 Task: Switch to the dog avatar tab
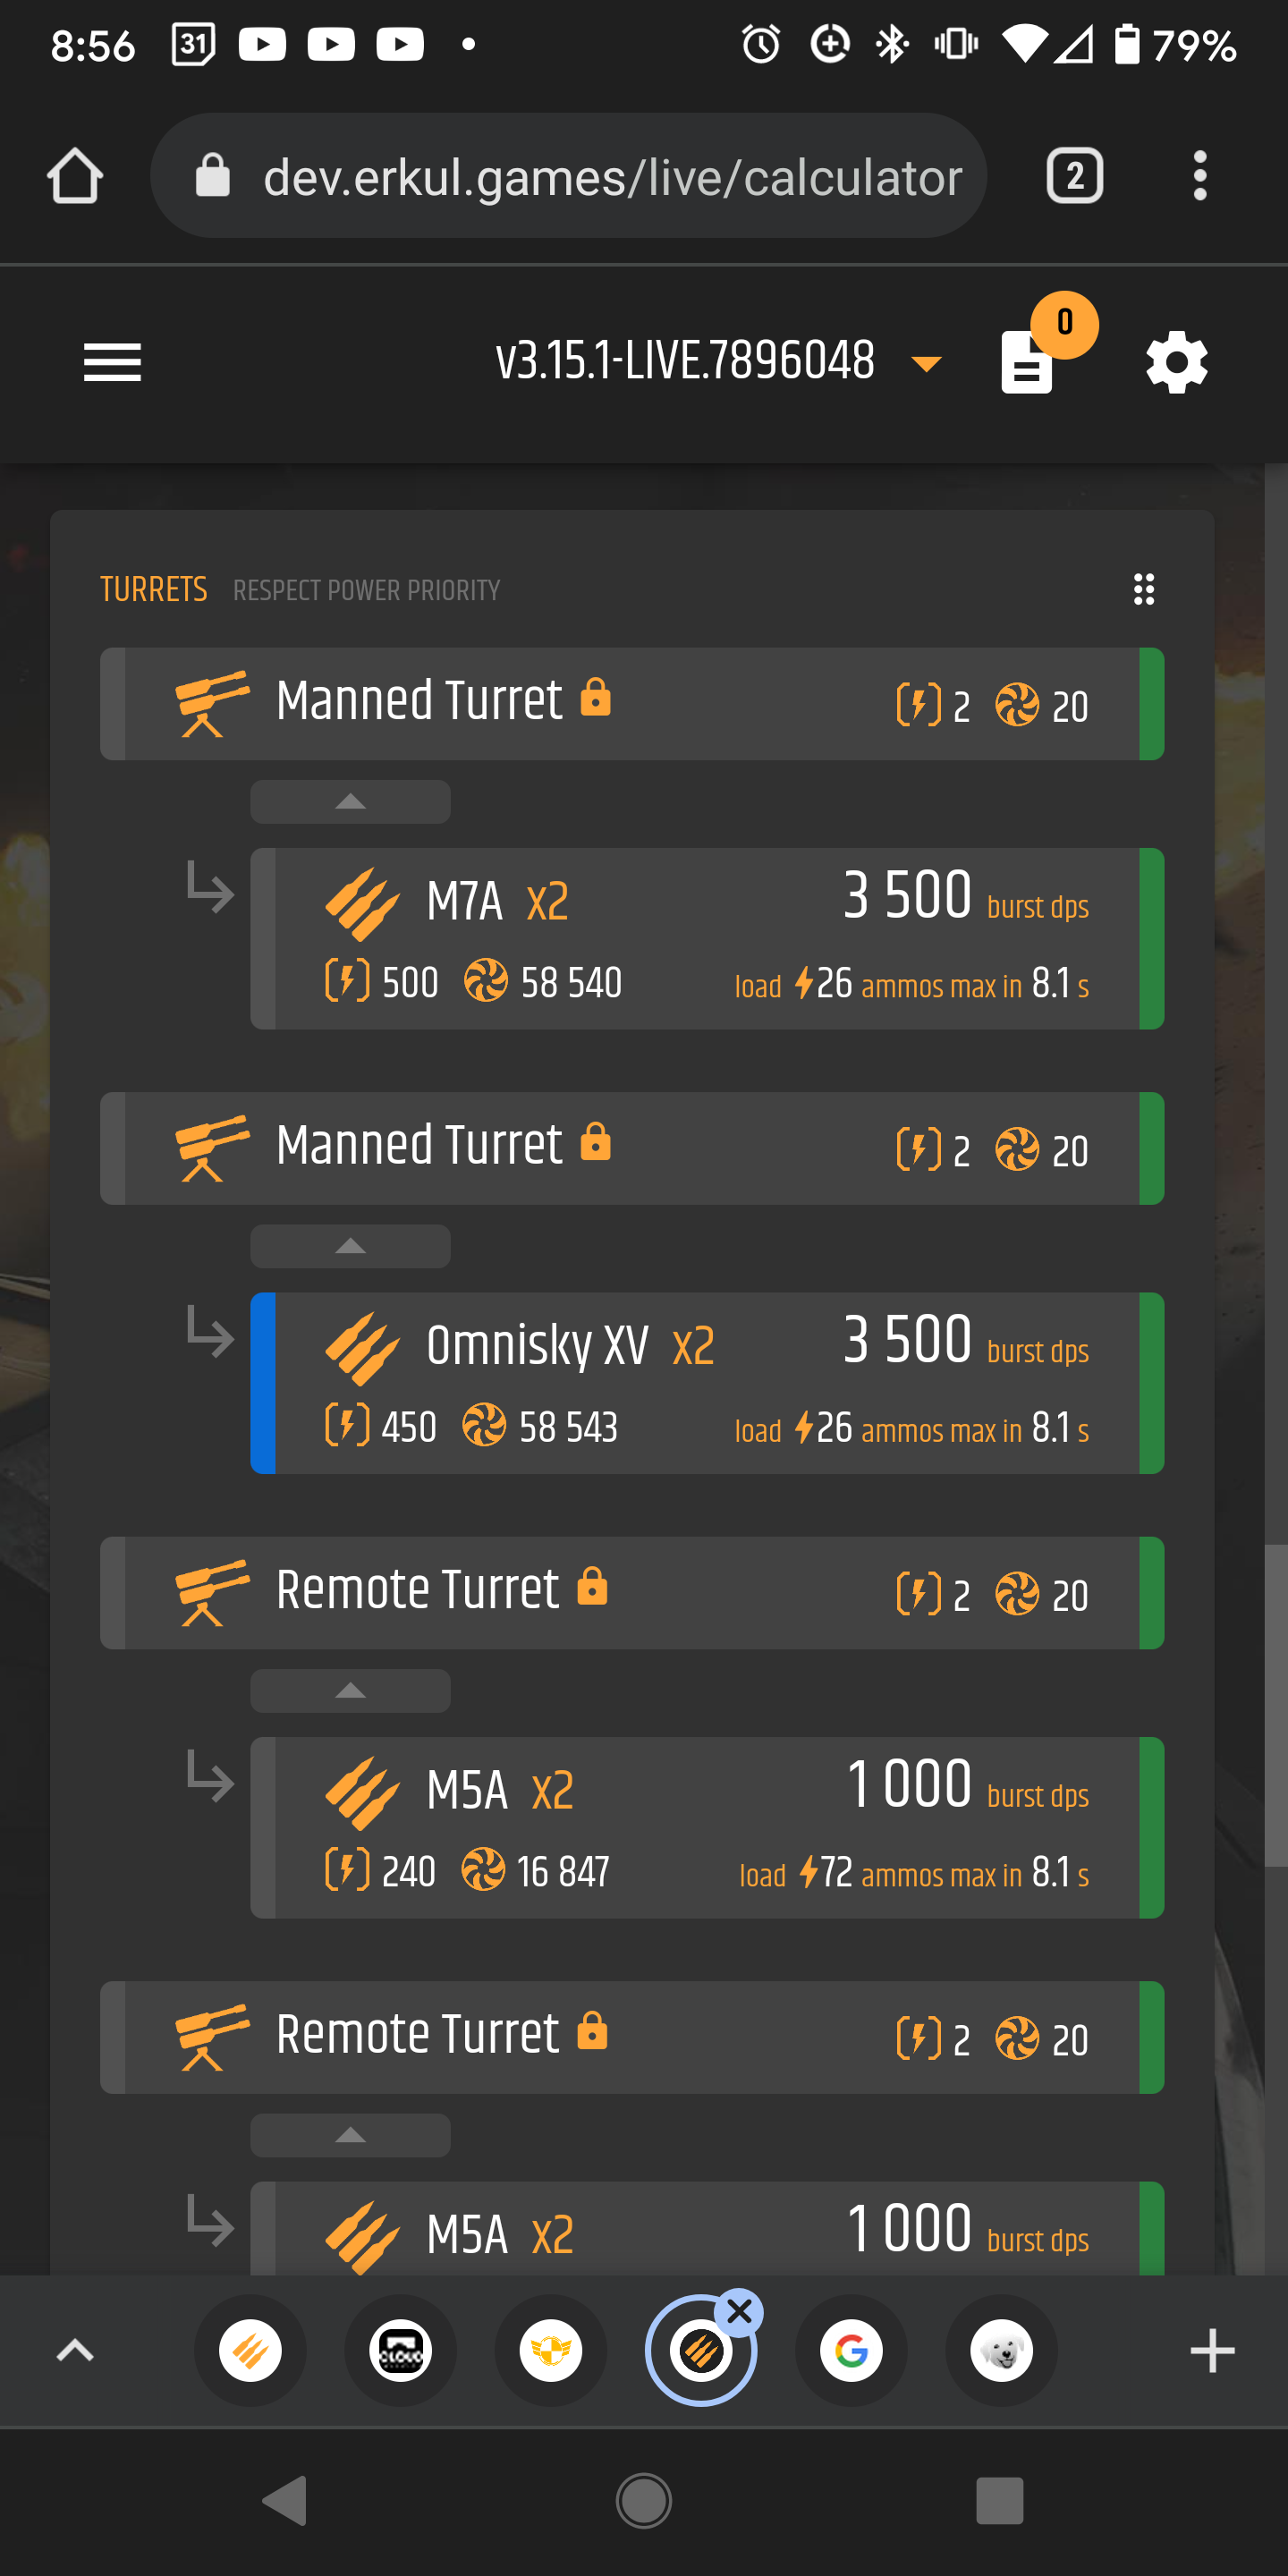[1001, 2350]
